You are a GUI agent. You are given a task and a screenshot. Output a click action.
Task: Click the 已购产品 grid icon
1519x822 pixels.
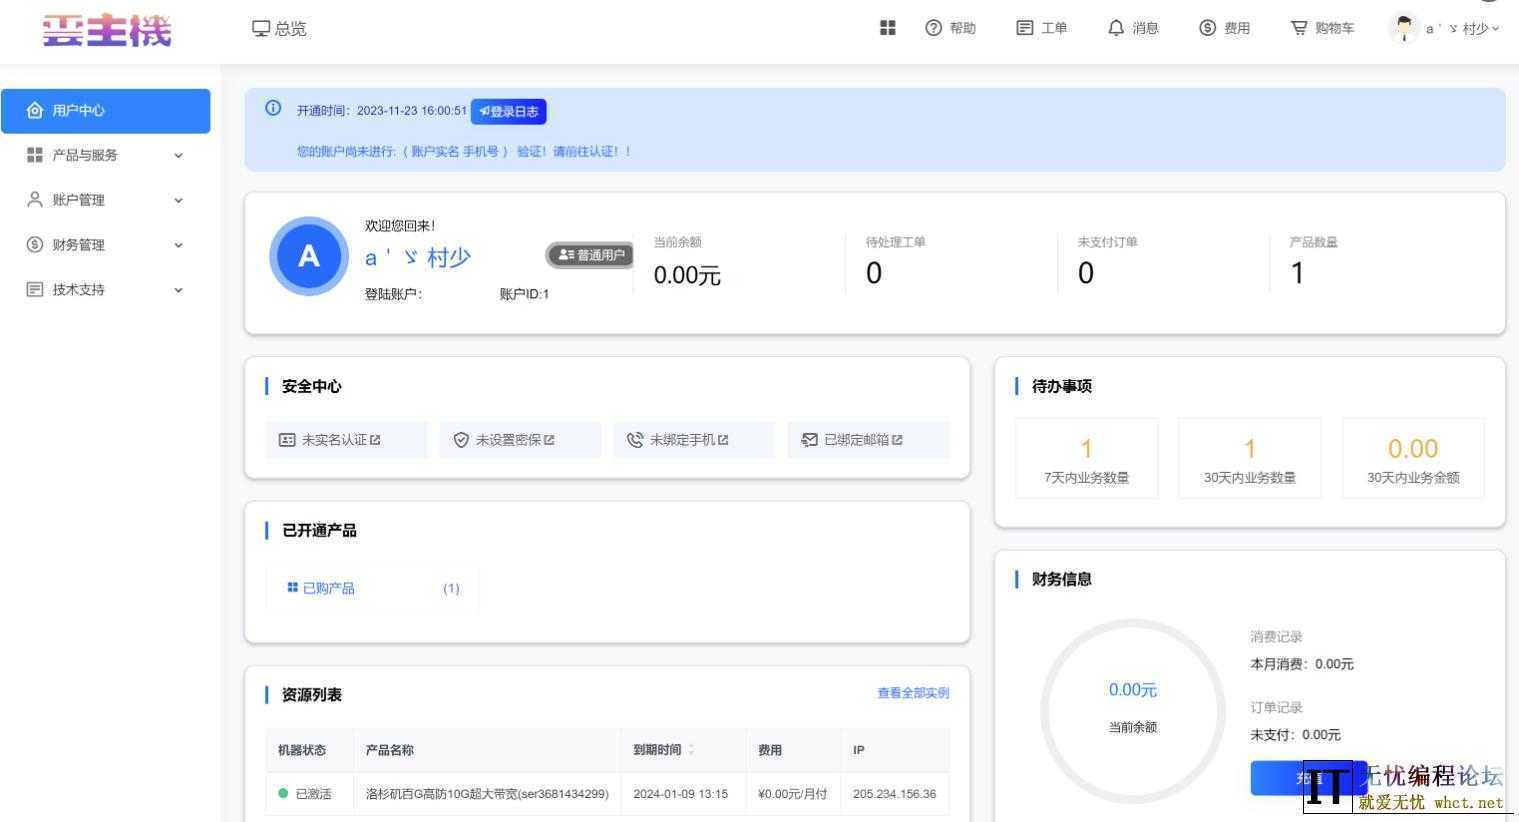pyautogui.click(x=291, y=587)
